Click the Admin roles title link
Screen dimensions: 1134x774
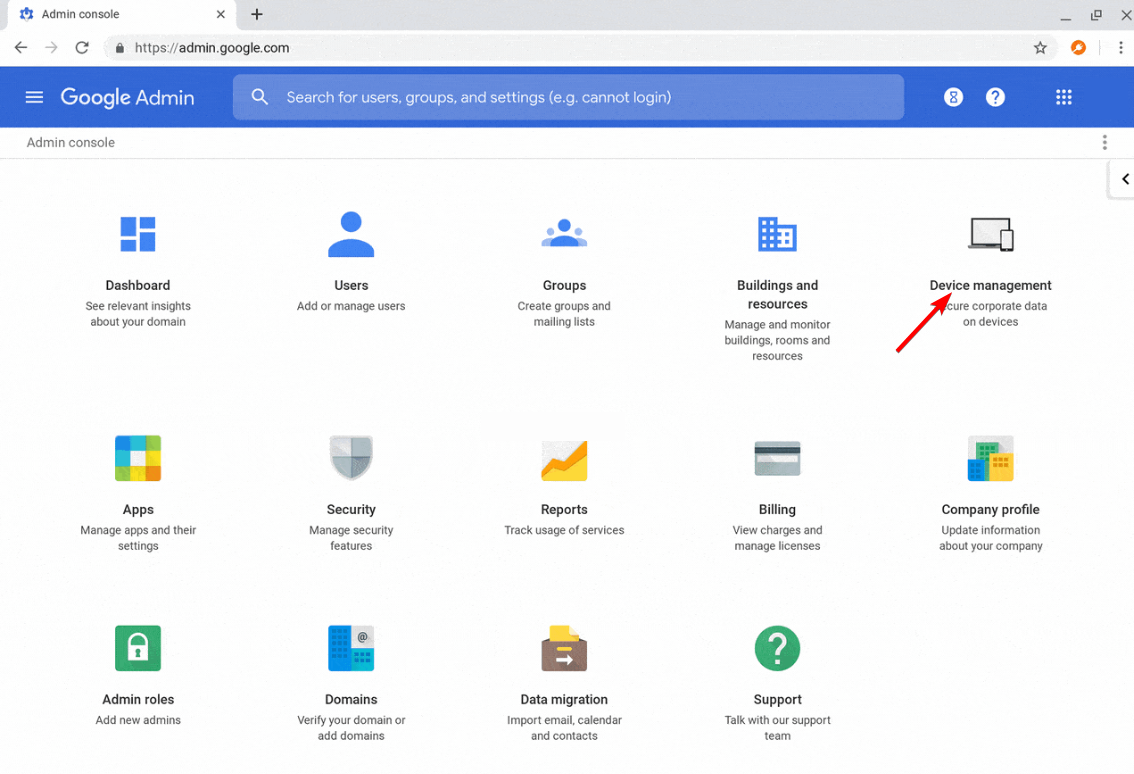point(137,699)
